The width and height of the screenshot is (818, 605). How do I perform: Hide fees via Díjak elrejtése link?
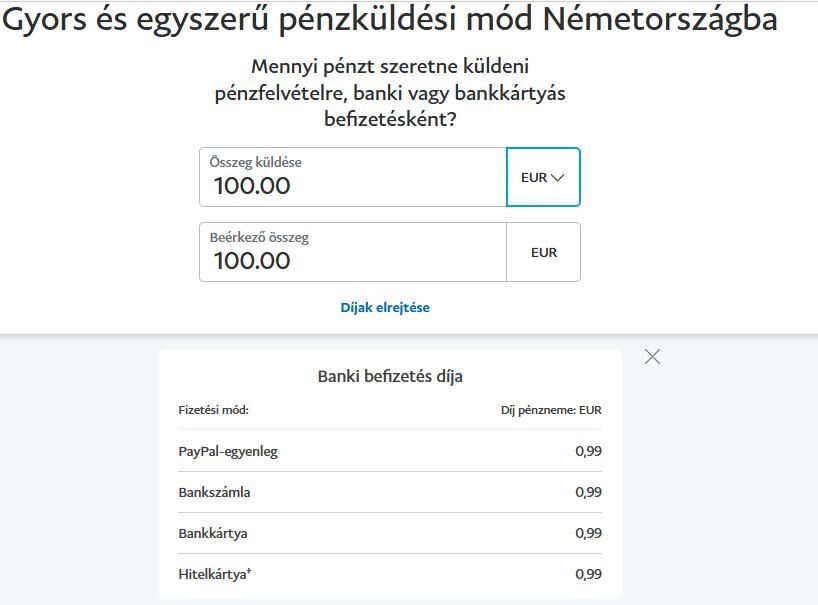[385, 308]
